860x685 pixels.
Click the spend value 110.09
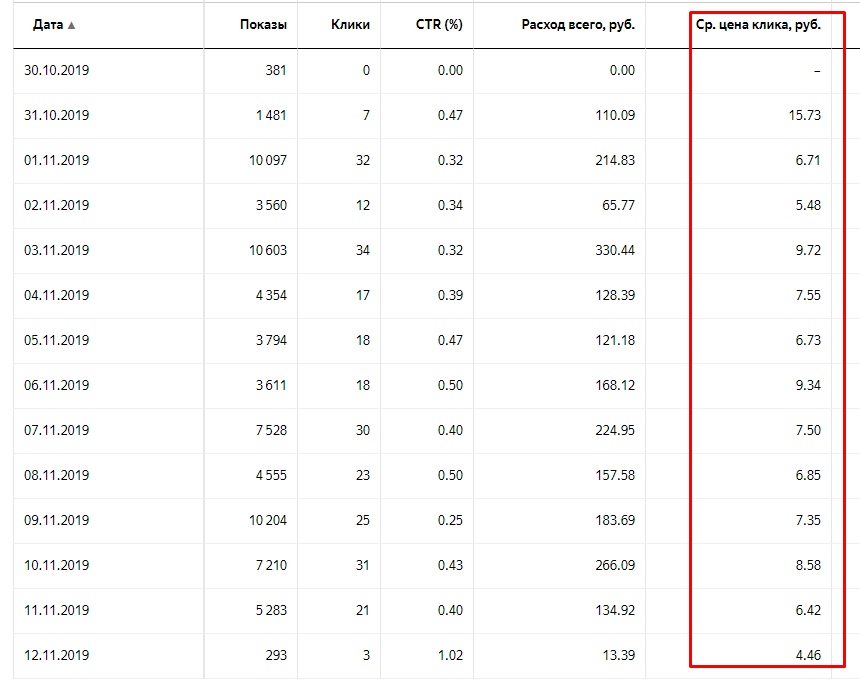pyautogui.click(x=614, y=115)
